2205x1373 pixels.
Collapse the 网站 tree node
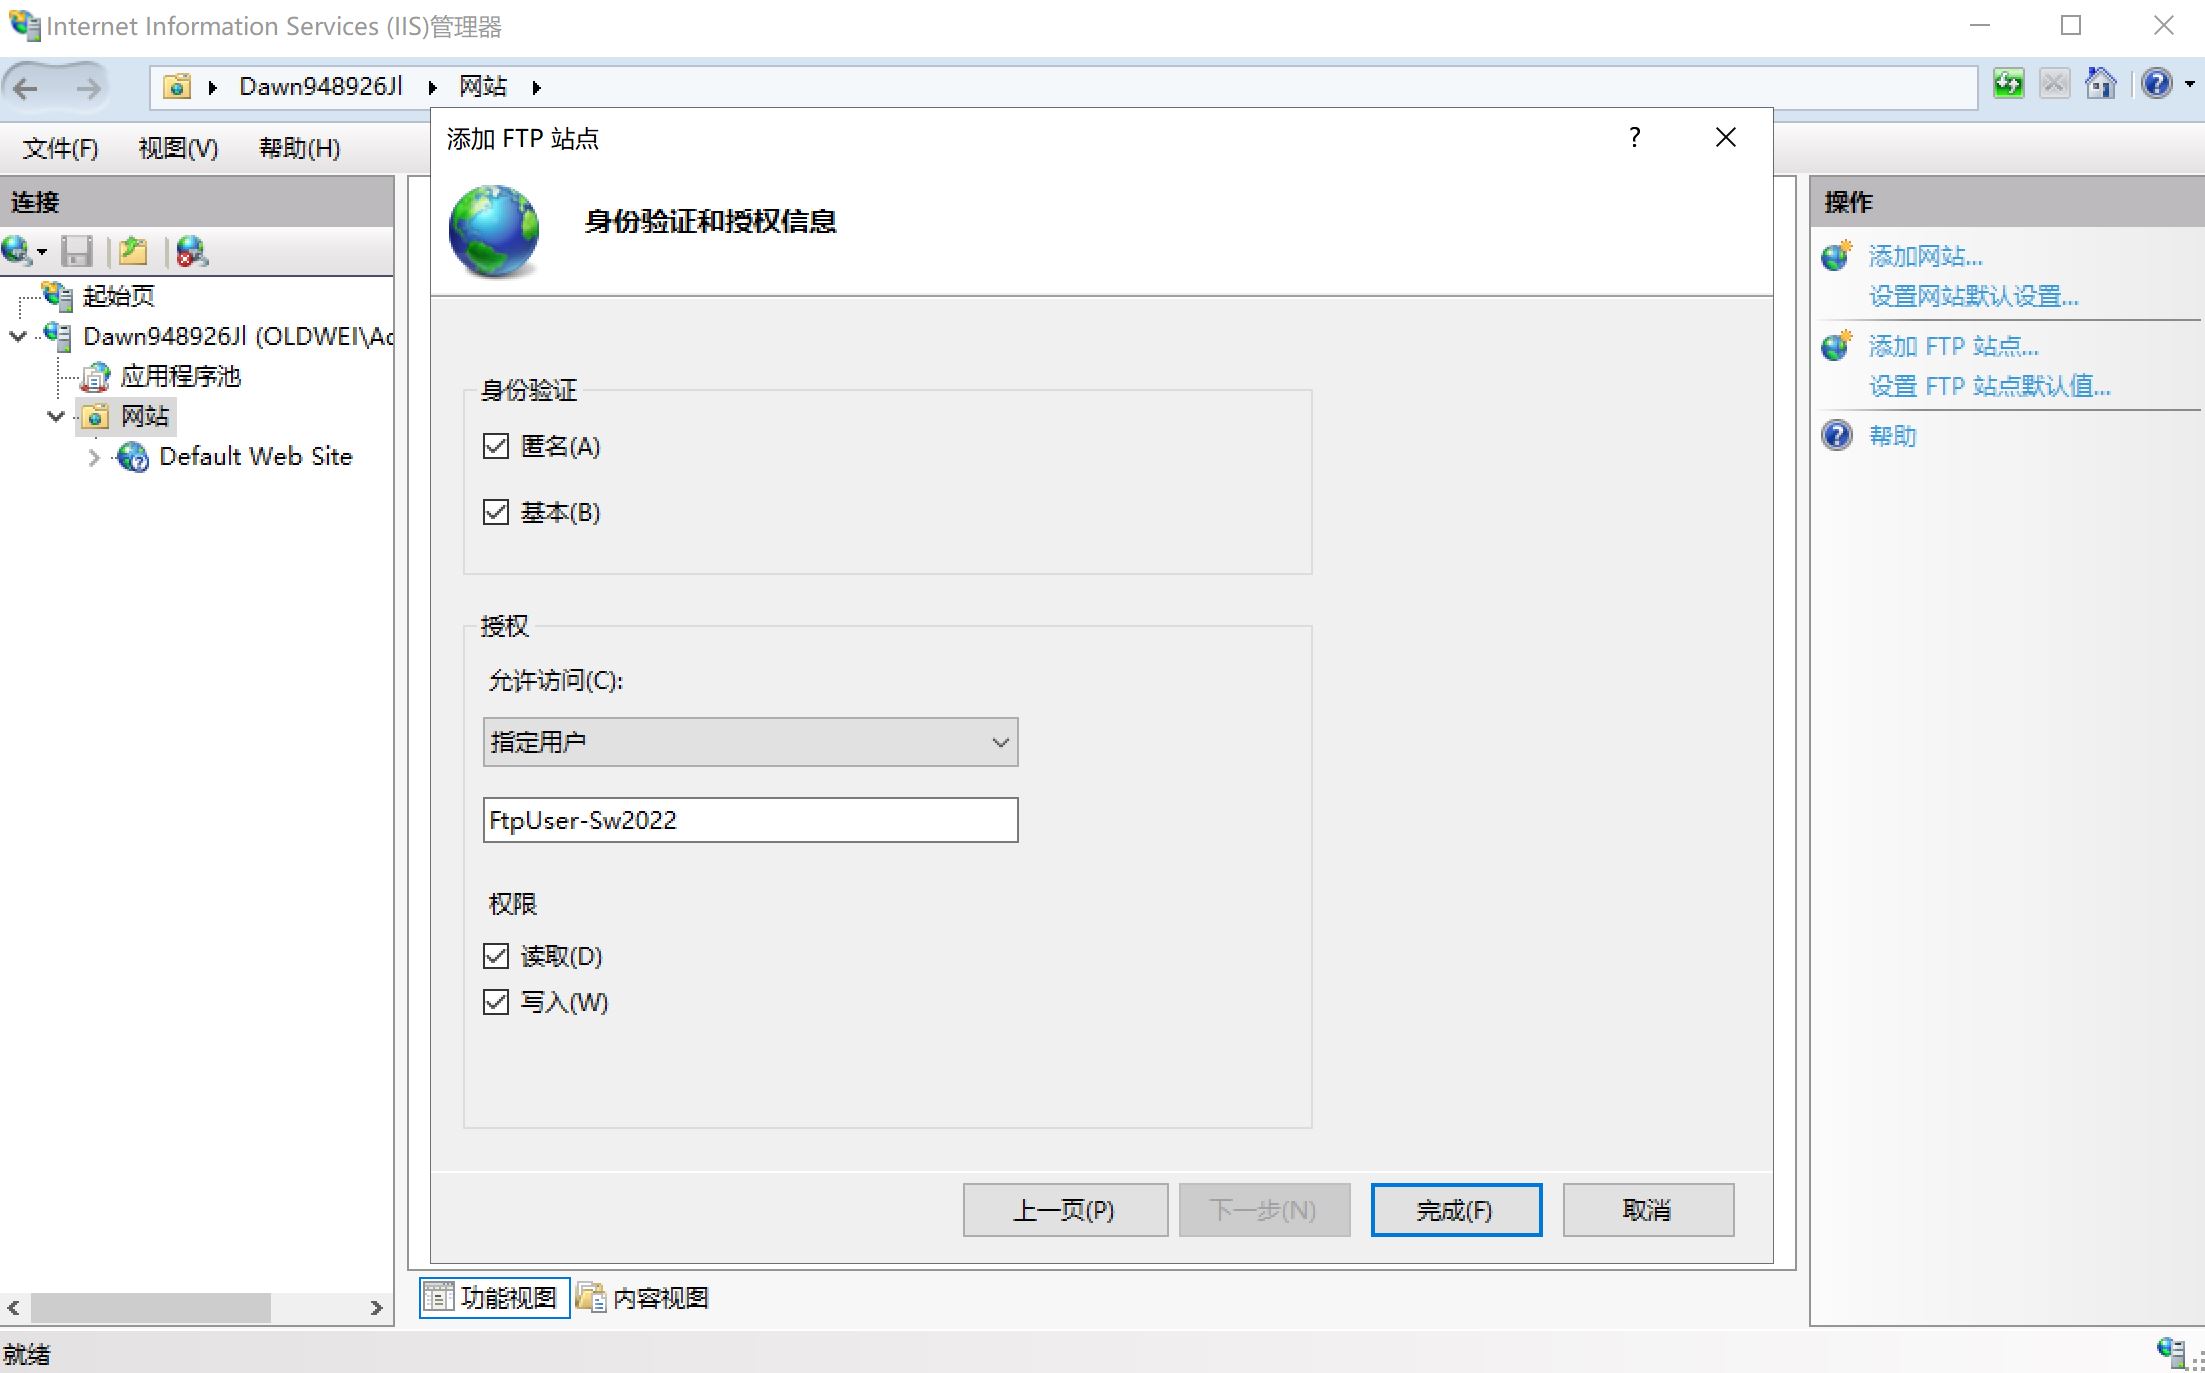pyautogui.click(x=56, y=416)
